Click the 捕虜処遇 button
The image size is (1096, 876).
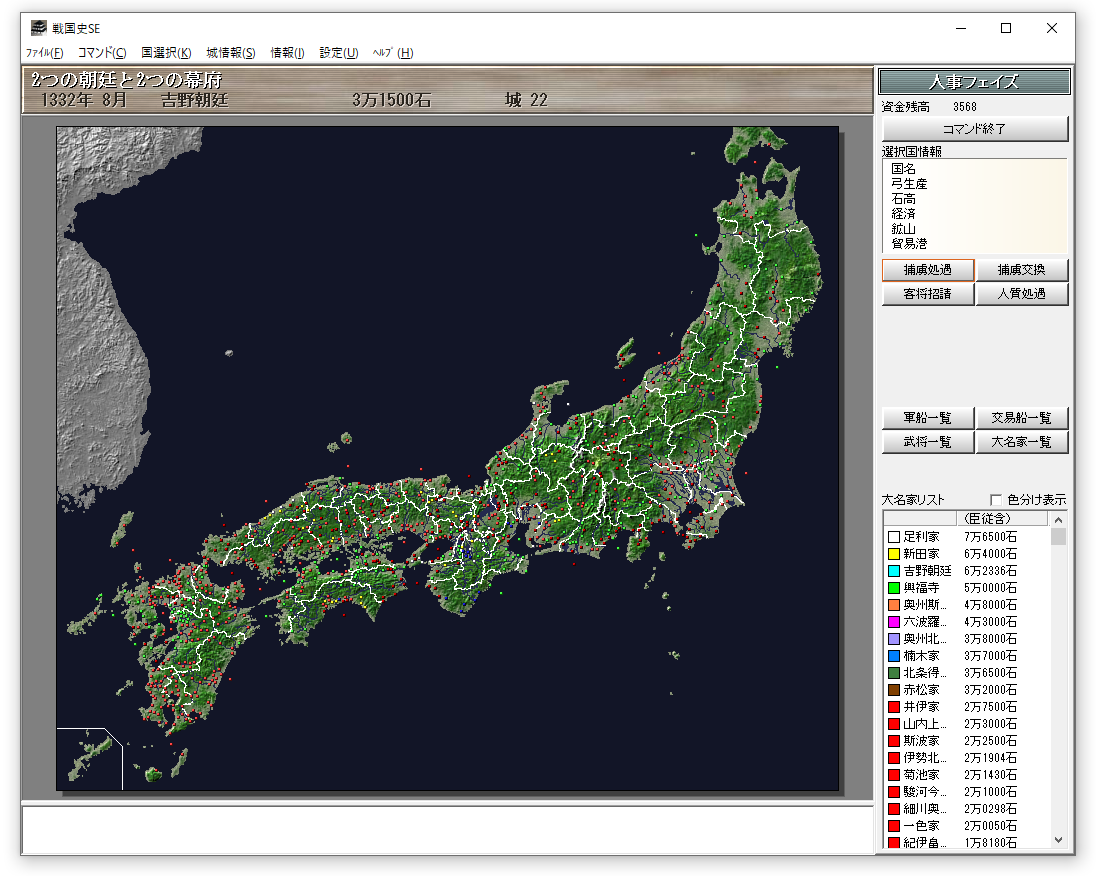pyautogui.click(x=927, y=270)
